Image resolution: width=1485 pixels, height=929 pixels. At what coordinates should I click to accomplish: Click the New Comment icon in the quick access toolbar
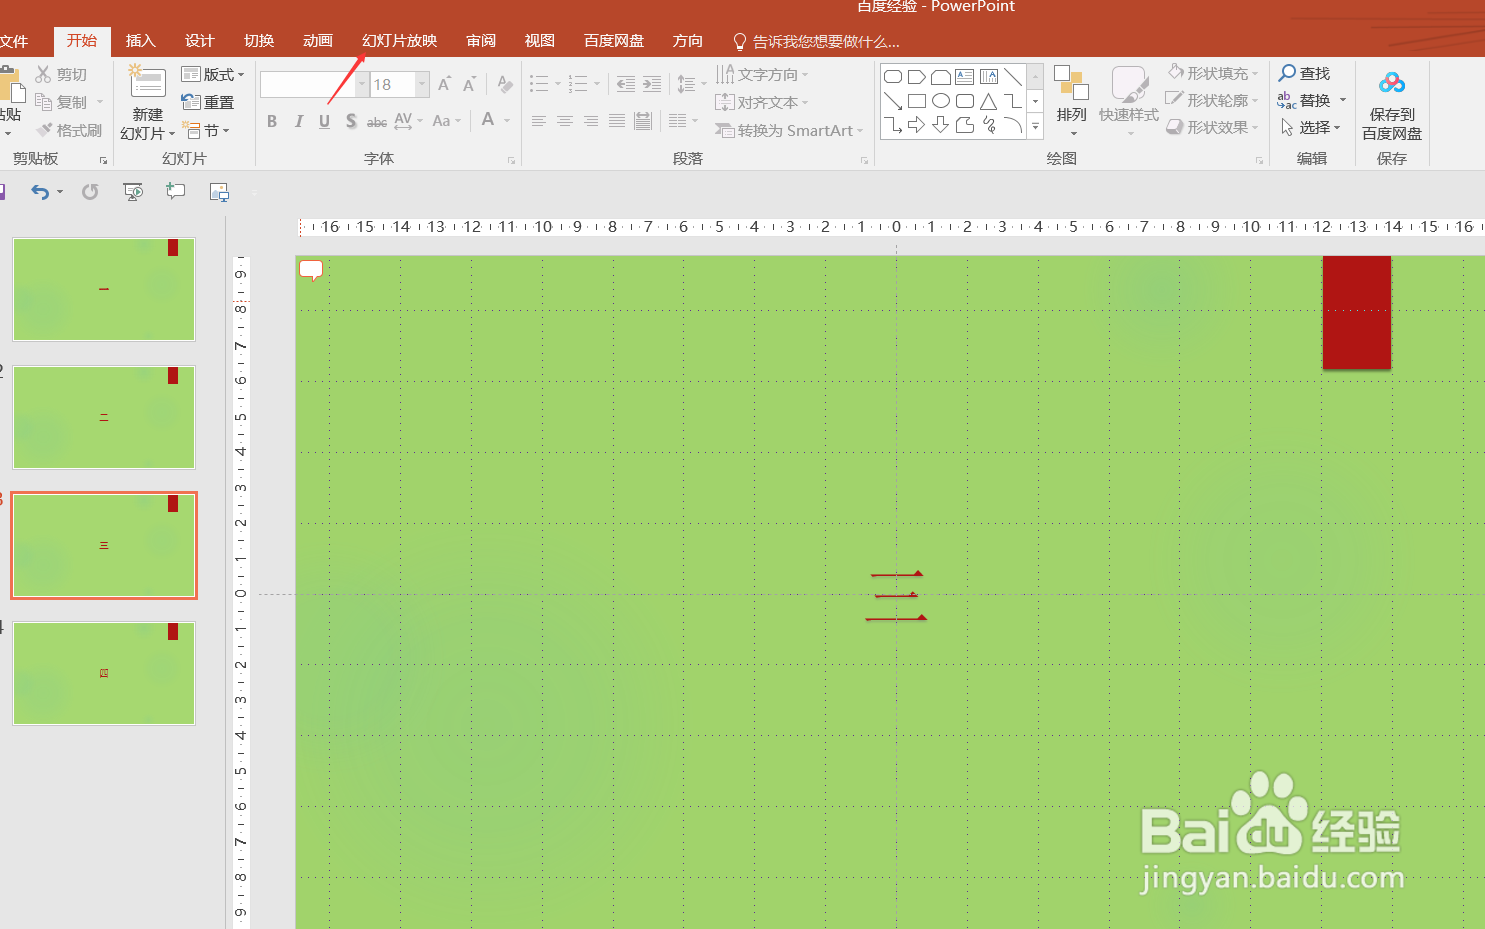(176, 191)
